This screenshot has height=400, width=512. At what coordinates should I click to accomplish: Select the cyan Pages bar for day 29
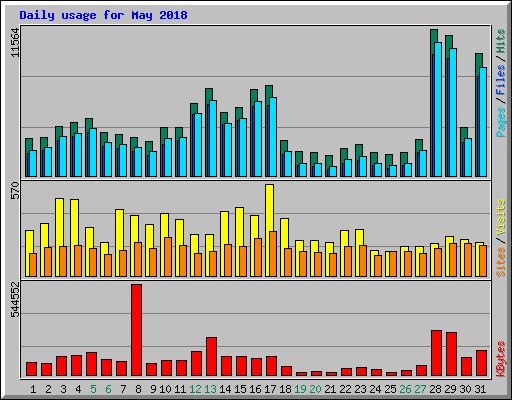coord(453,112)
